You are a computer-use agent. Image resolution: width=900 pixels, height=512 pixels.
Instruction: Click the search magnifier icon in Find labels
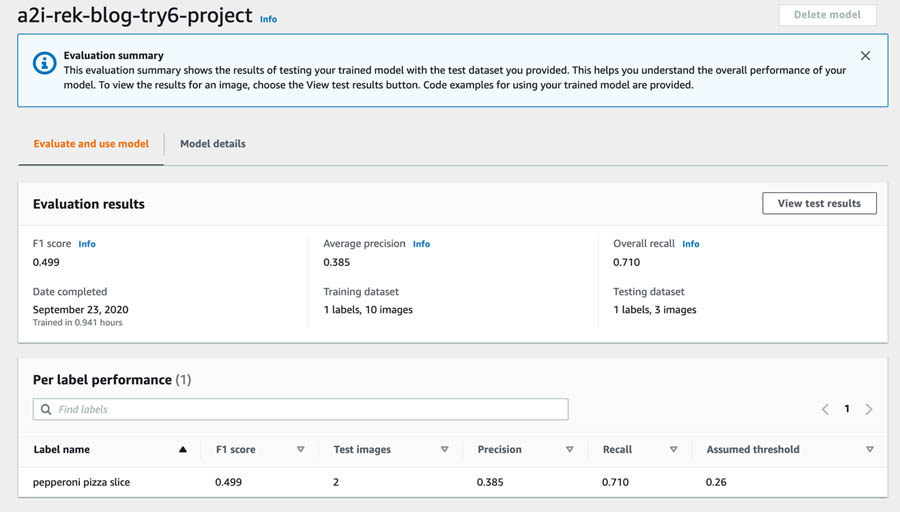pyautogui.click(x=46, y=409)
